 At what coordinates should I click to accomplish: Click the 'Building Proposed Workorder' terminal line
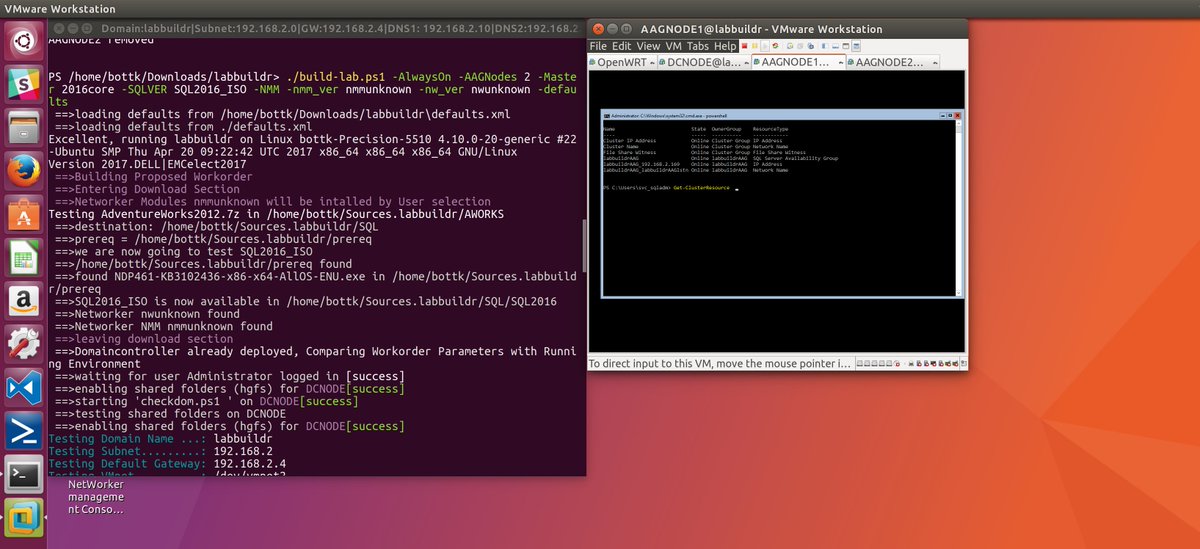click(x=153, y=177)
